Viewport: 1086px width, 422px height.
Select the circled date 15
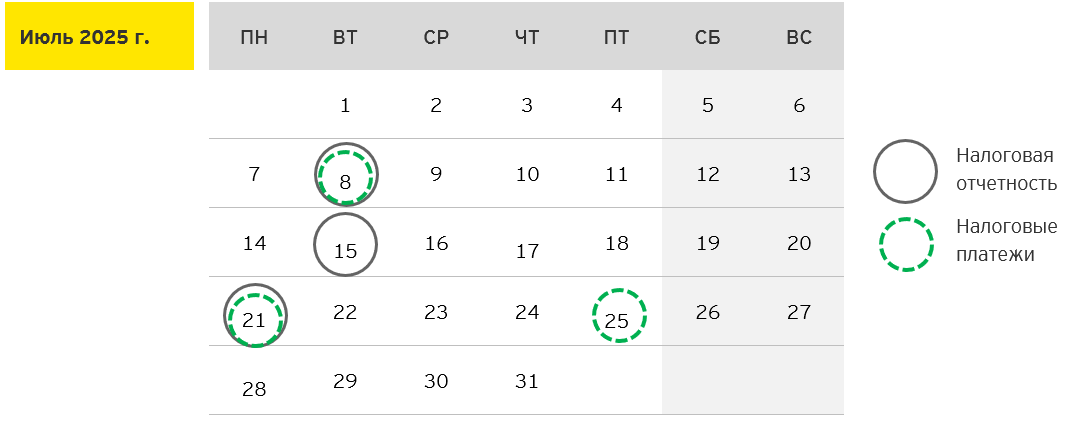tap(345, 244)
